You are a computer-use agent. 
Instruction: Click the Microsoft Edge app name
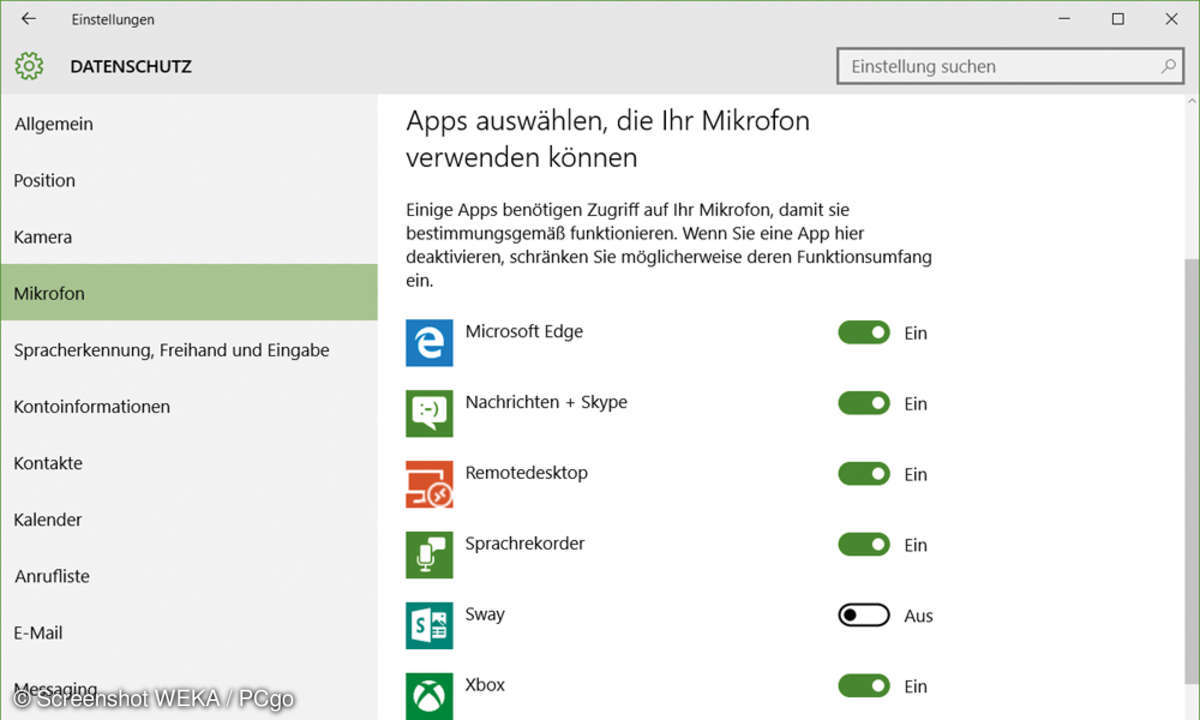[x=524, y=331]
